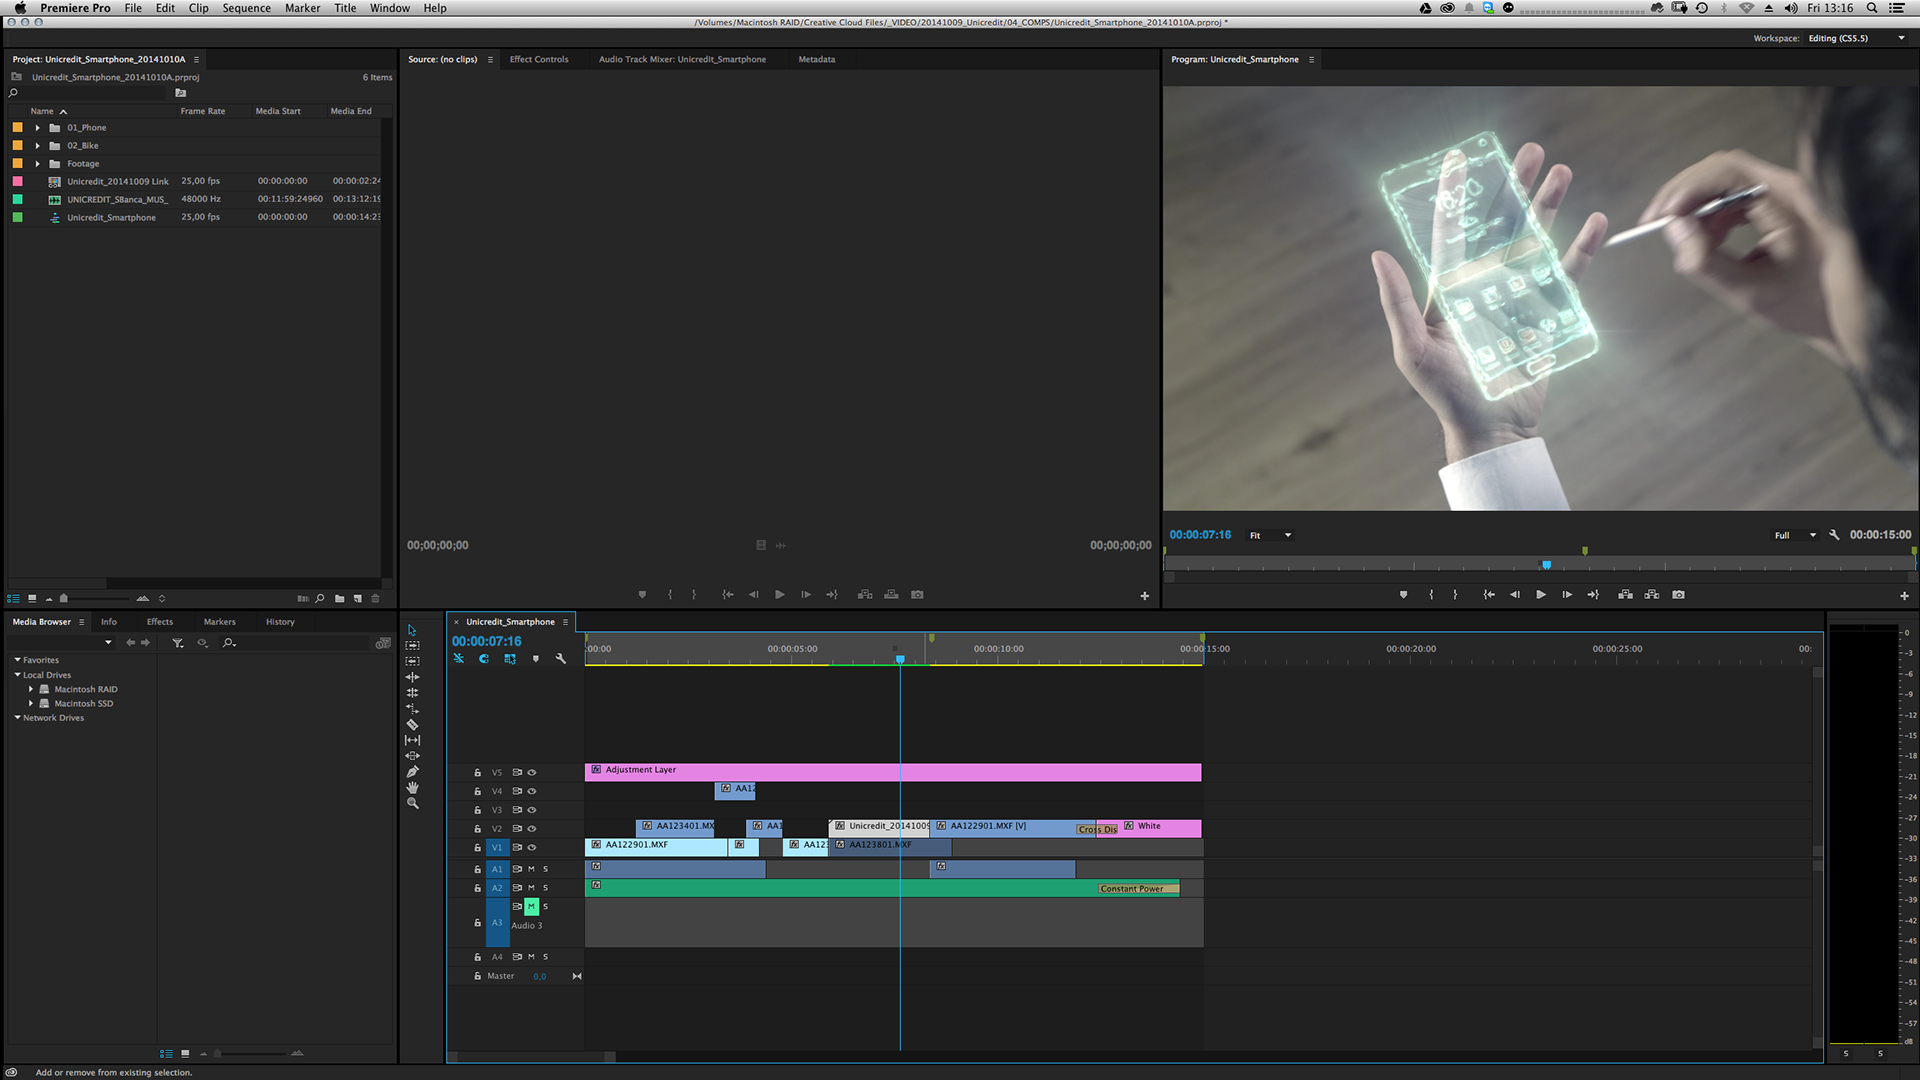Viewport: 1920px width, 1080px height.
Task: Select the Razor tool
Action: [412, 724]
